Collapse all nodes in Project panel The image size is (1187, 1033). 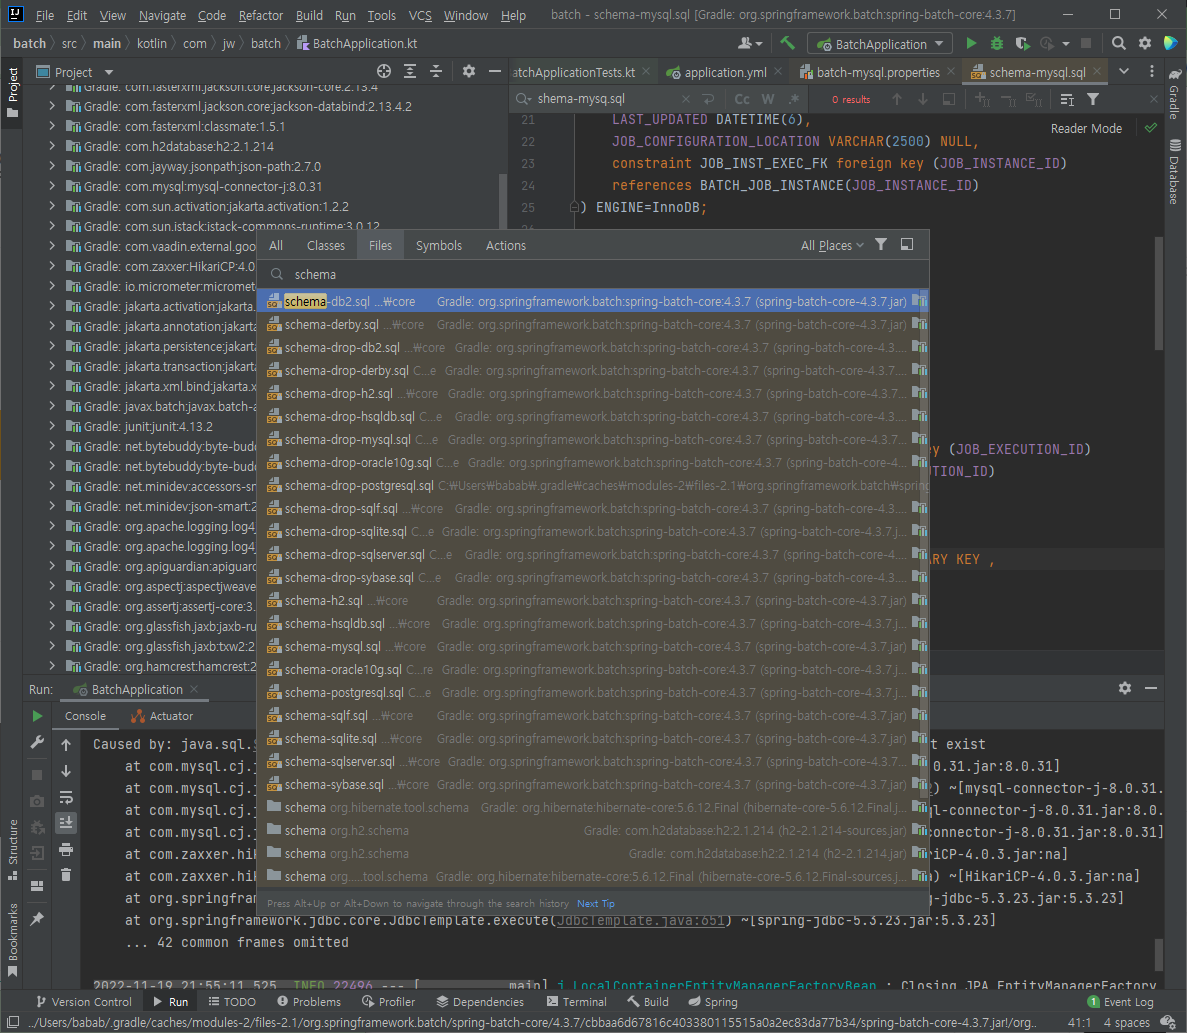point(436,71)
